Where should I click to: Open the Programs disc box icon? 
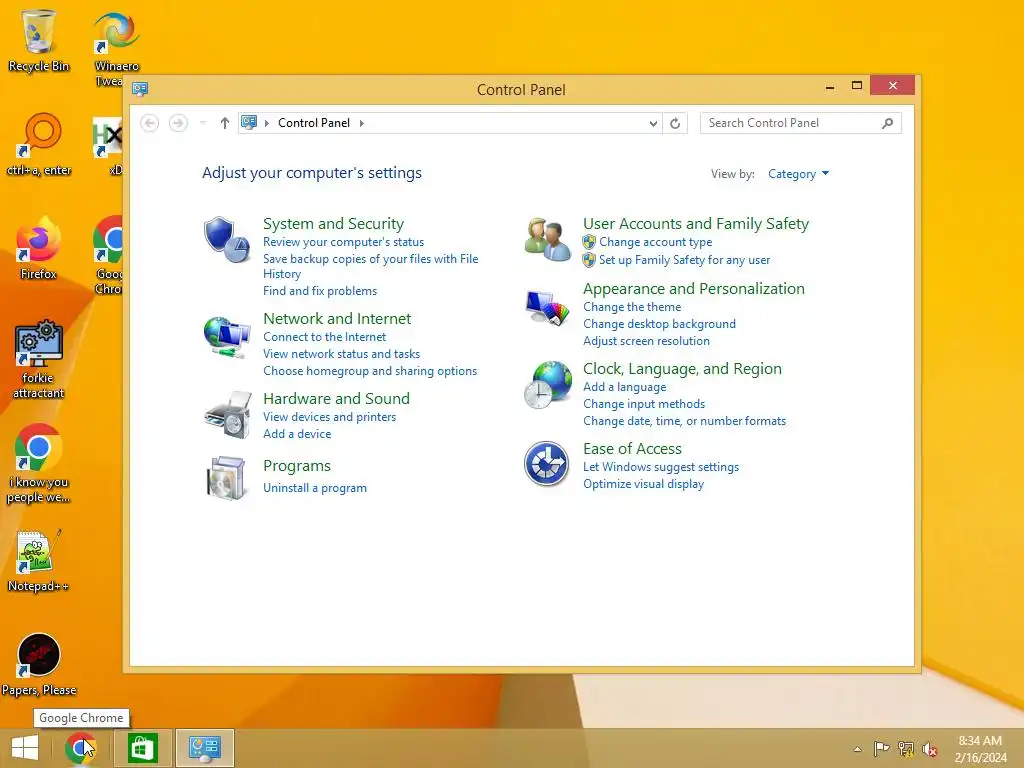coord(226,478)
